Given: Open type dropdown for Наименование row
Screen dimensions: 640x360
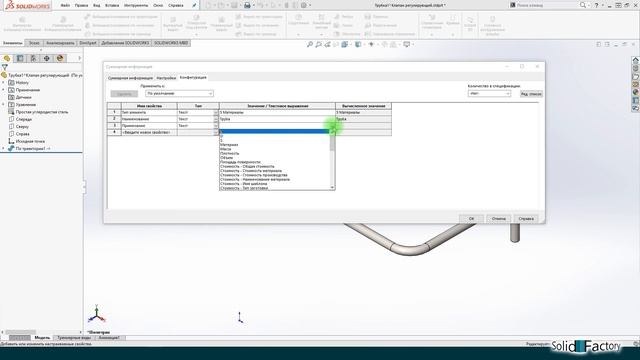Looking at the screenshot, I should tap(216, 119).
